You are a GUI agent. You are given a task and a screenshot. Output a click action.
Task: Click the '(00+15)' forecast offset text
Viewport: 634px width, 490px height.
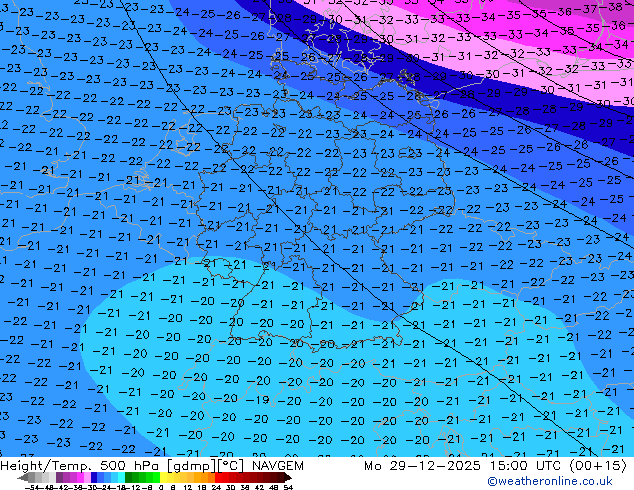(x=598, y=466)
